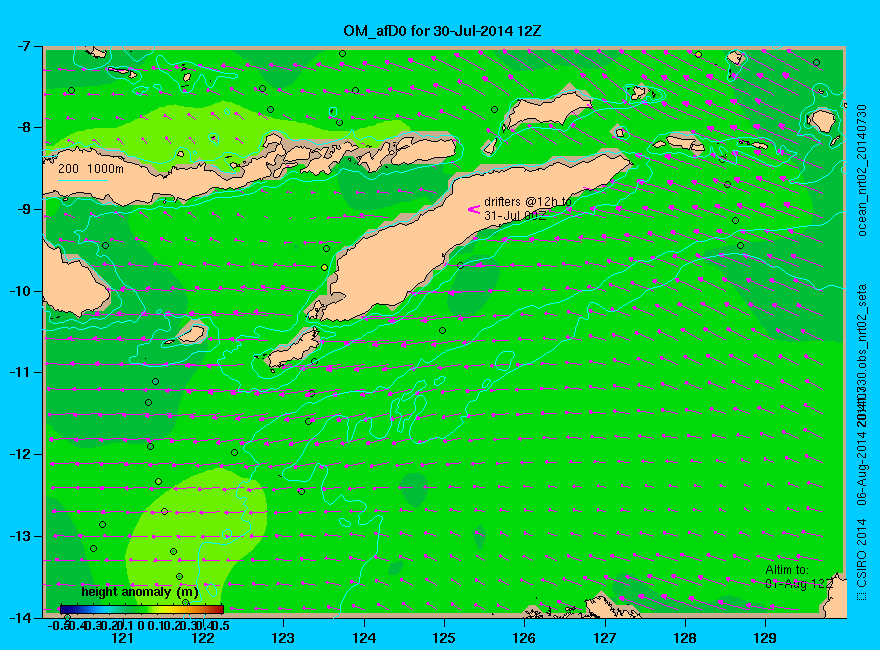Click the yellow drifter marker west of Timor
Viewport: 880px width, 650px height.
click(x=324, y=268)
